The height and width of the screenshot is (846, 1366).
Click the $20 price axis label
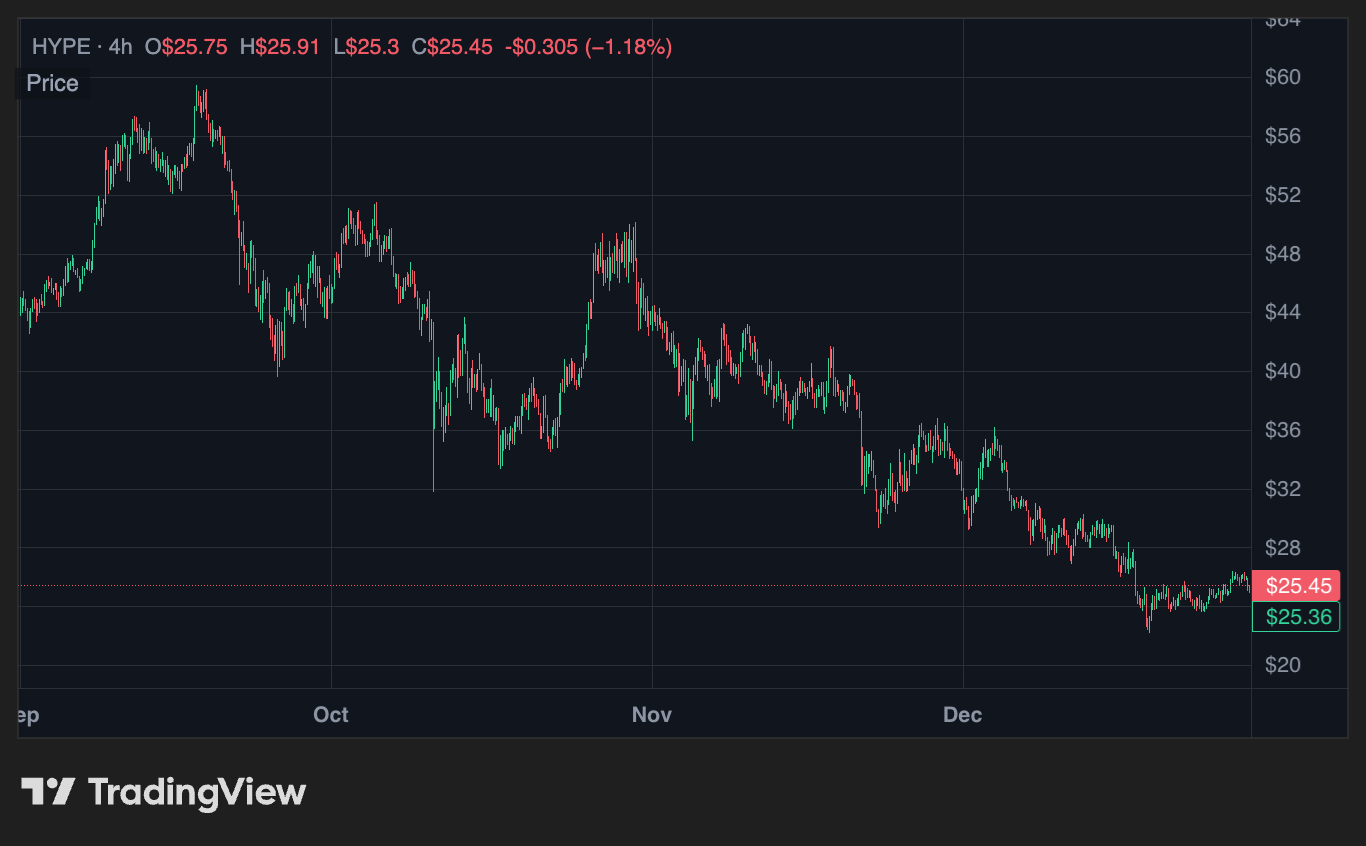click(1285, 665)
